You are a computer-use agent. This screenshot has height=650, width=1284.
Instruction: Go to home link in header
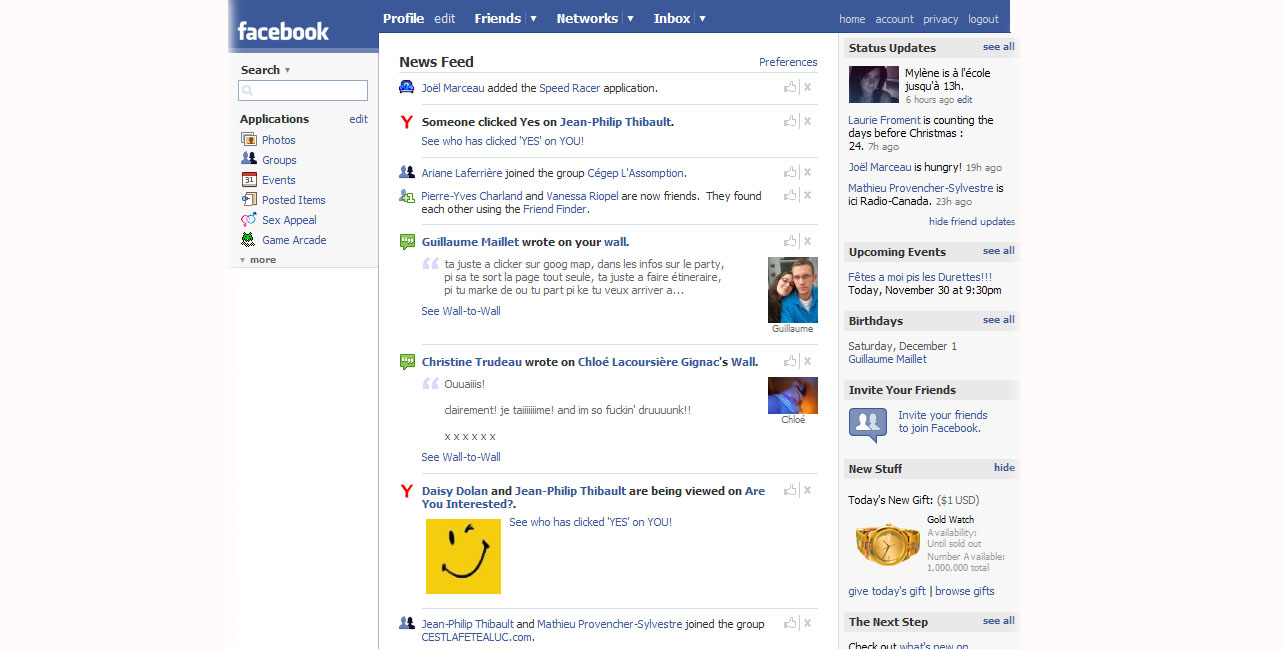click(x=852, y=19)
